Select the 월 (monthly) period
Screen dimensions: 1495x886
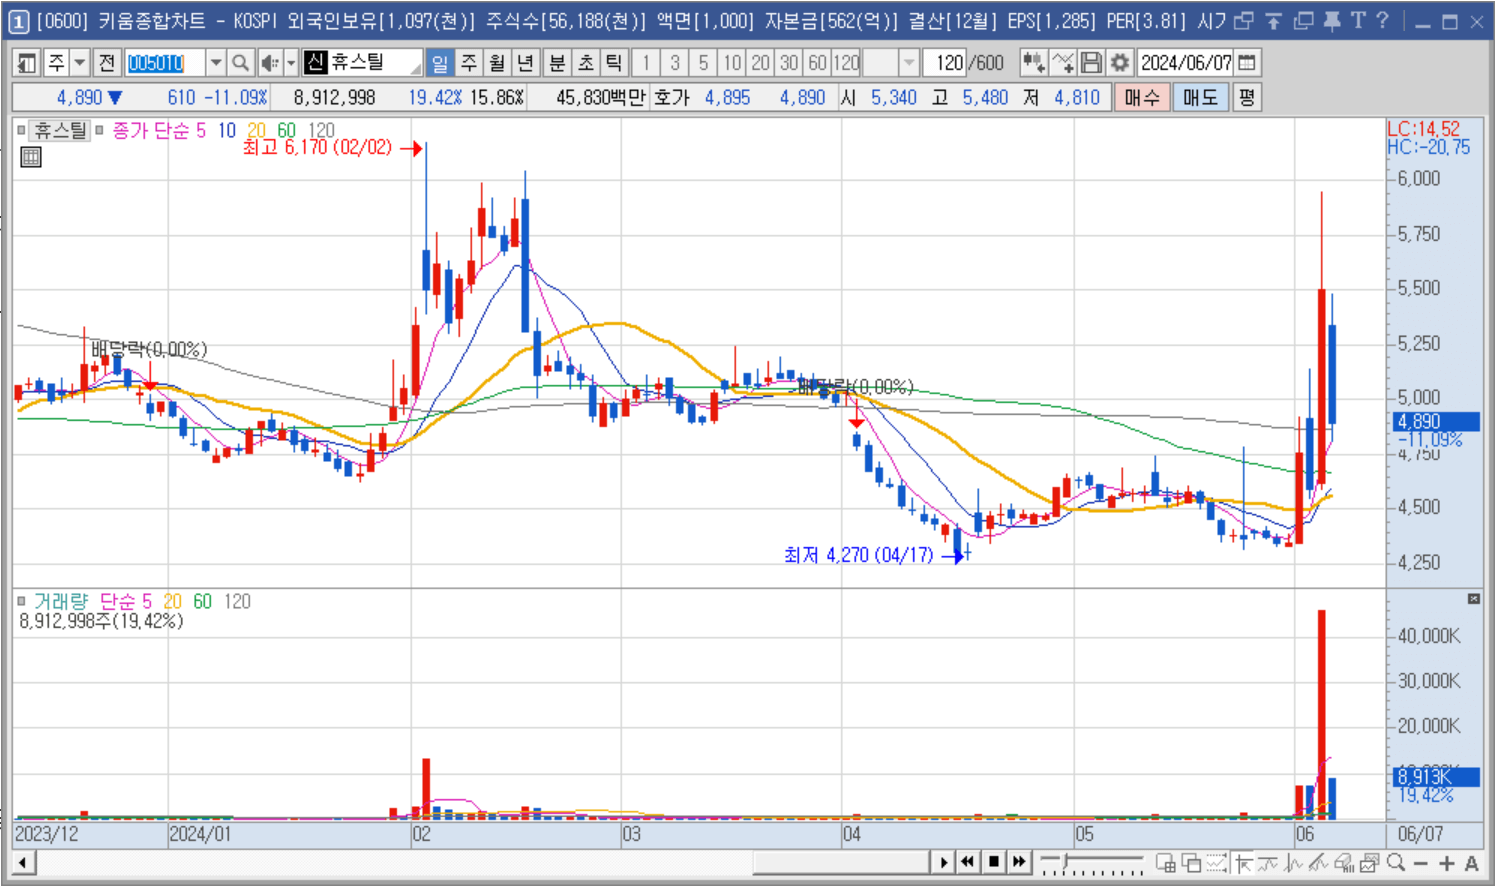click(x=497, y=63)
